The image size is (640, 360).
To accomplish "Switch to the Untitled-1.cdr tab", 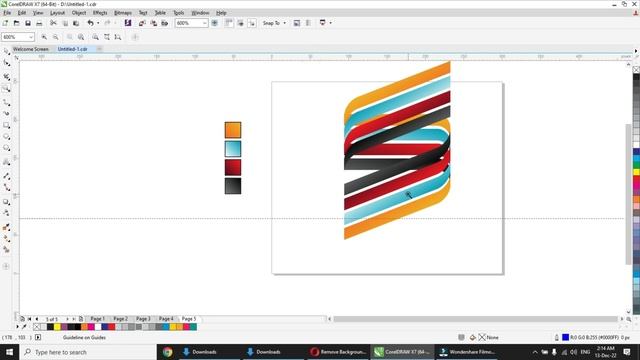I will (x=73, y=49).
